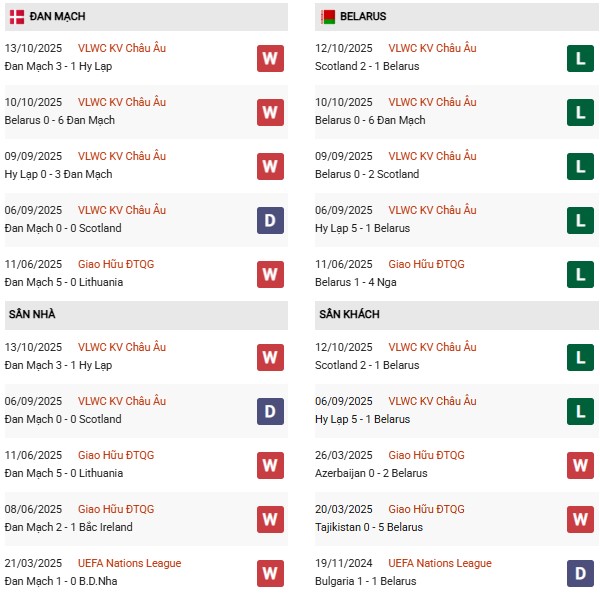Click W badge for Đan Mạch 3-1 Hy Lạp in the top form list
This screenshot has width=600, height=595.
pyautogui.click(x=270, y=58)
